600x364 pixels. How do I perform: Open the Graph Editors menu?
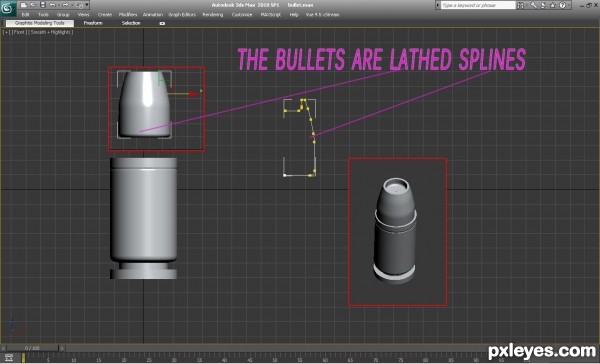182,15
